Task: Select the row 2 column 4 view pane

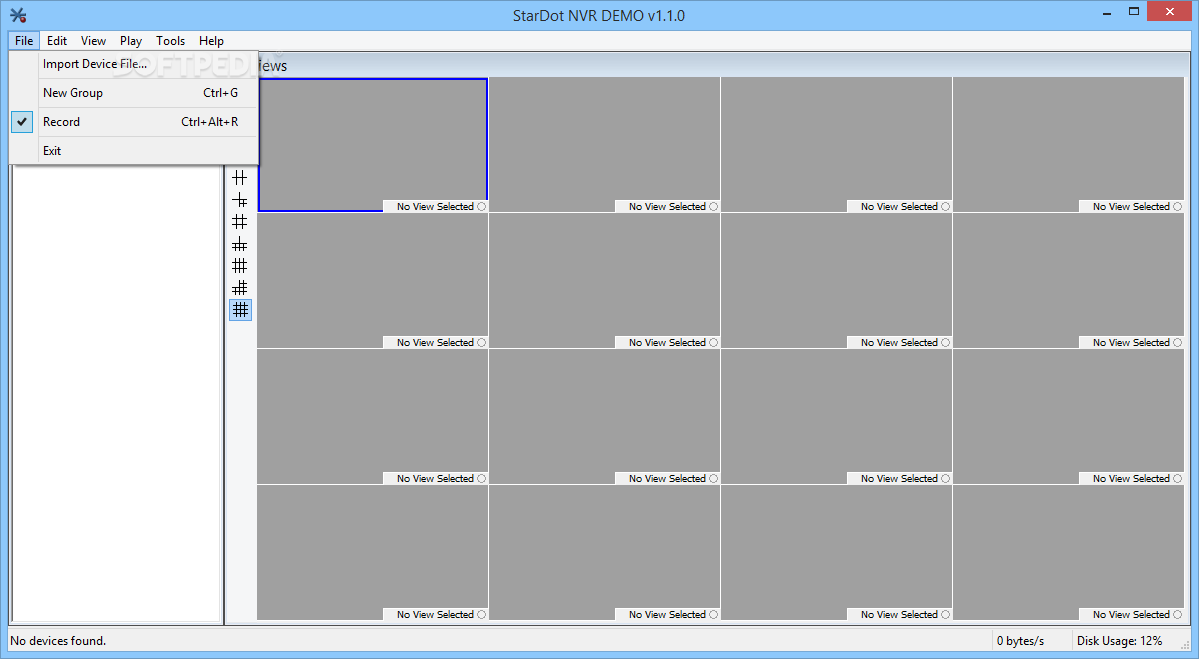Action: 1068,281
